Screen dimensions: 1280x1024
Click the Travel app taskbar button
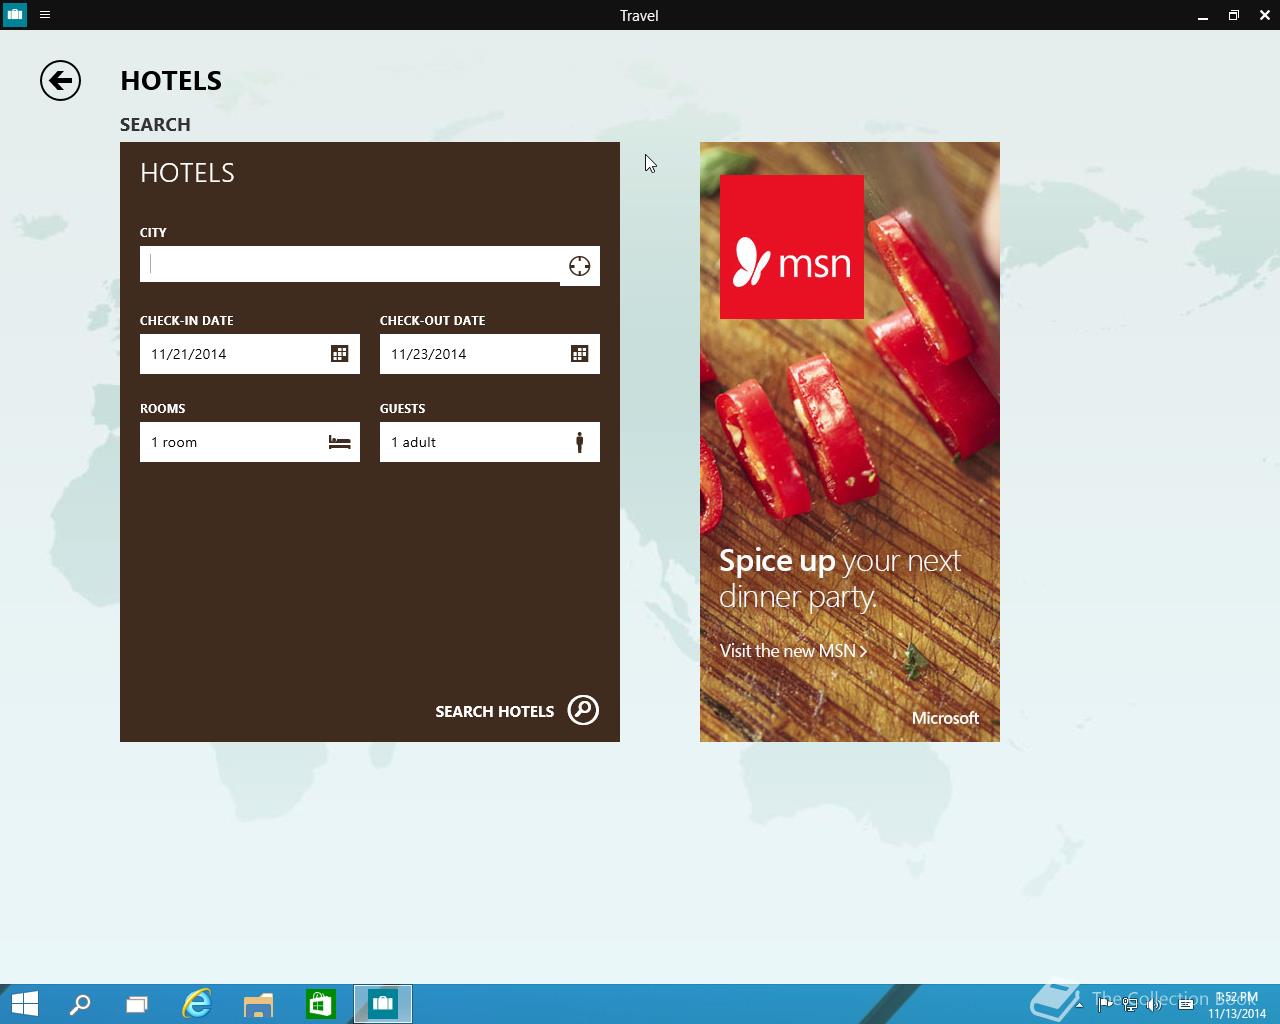pyautogui.click(x=383, y=1004)
